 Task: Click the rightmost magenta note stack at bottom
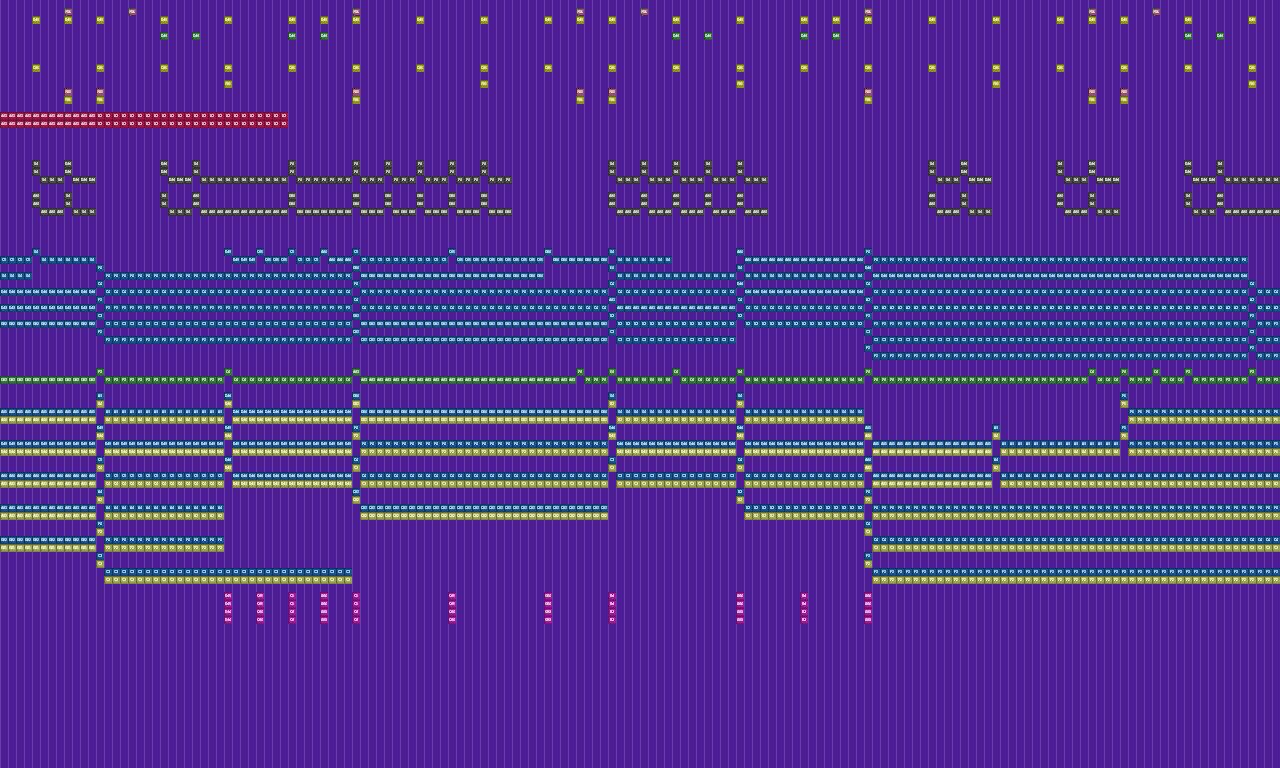click(868, 607)
